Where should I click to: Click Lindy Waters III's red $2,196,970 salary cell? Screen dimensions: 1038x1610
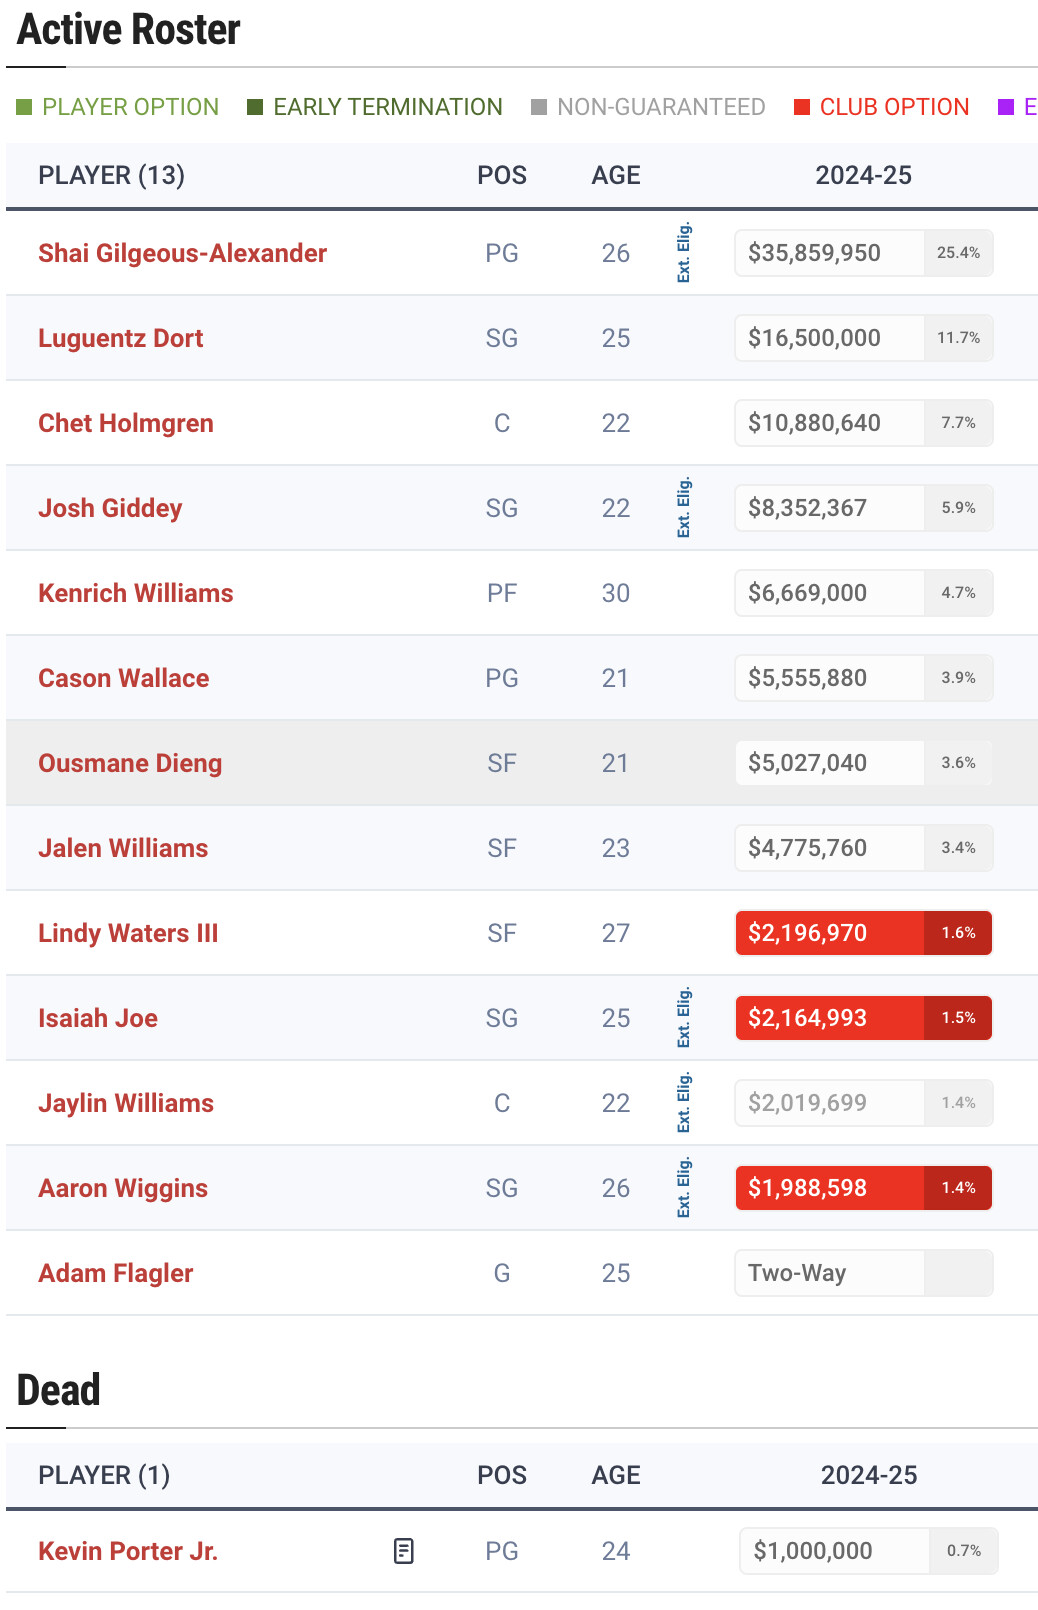click(830, 933)
